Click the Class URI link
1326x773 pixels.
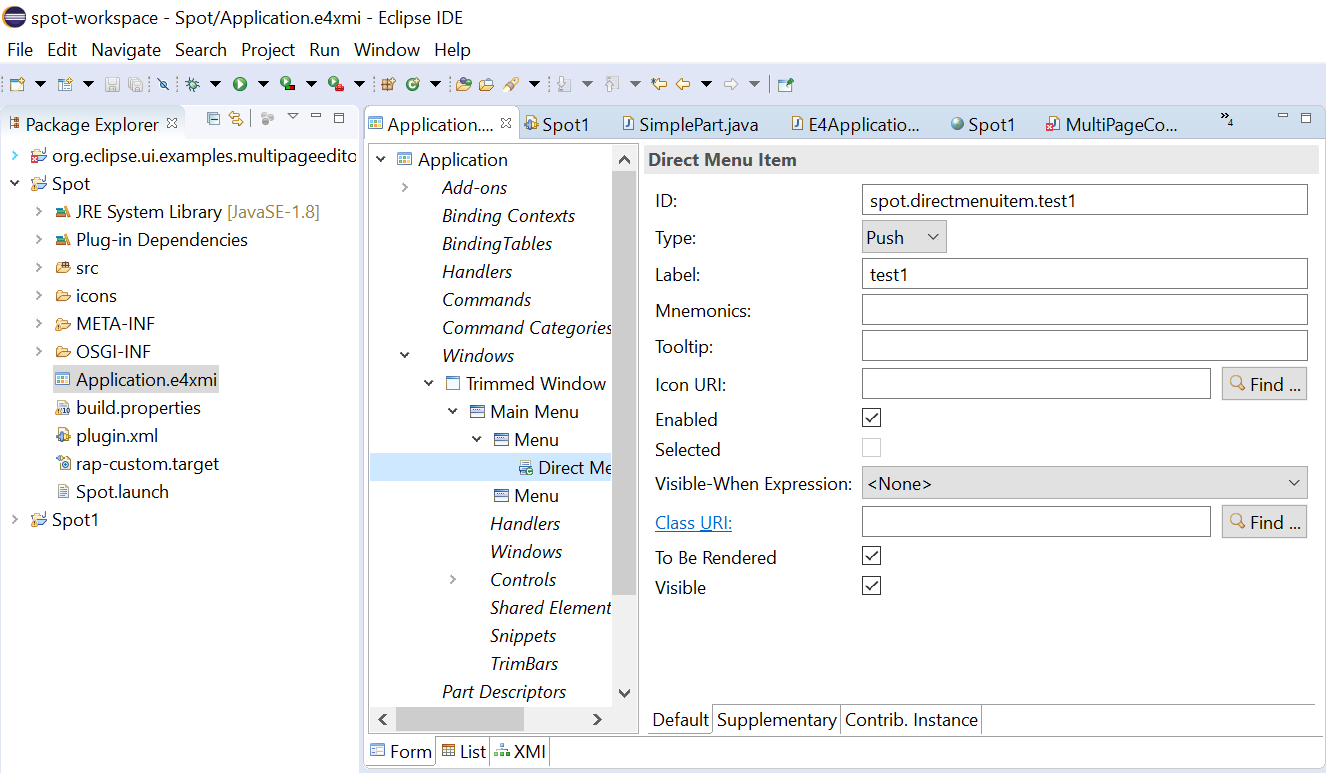693,522
